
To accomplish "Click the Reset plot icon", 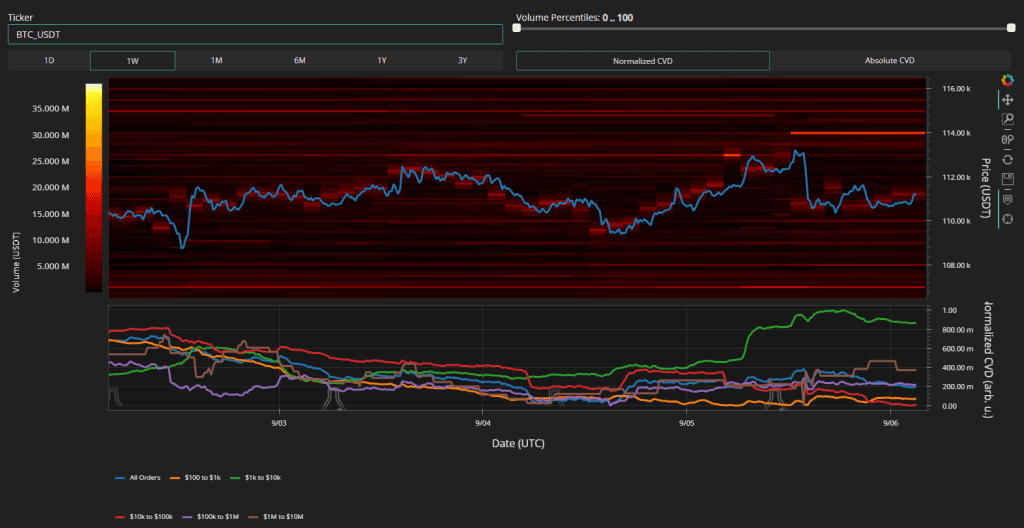I will 1007,160.
